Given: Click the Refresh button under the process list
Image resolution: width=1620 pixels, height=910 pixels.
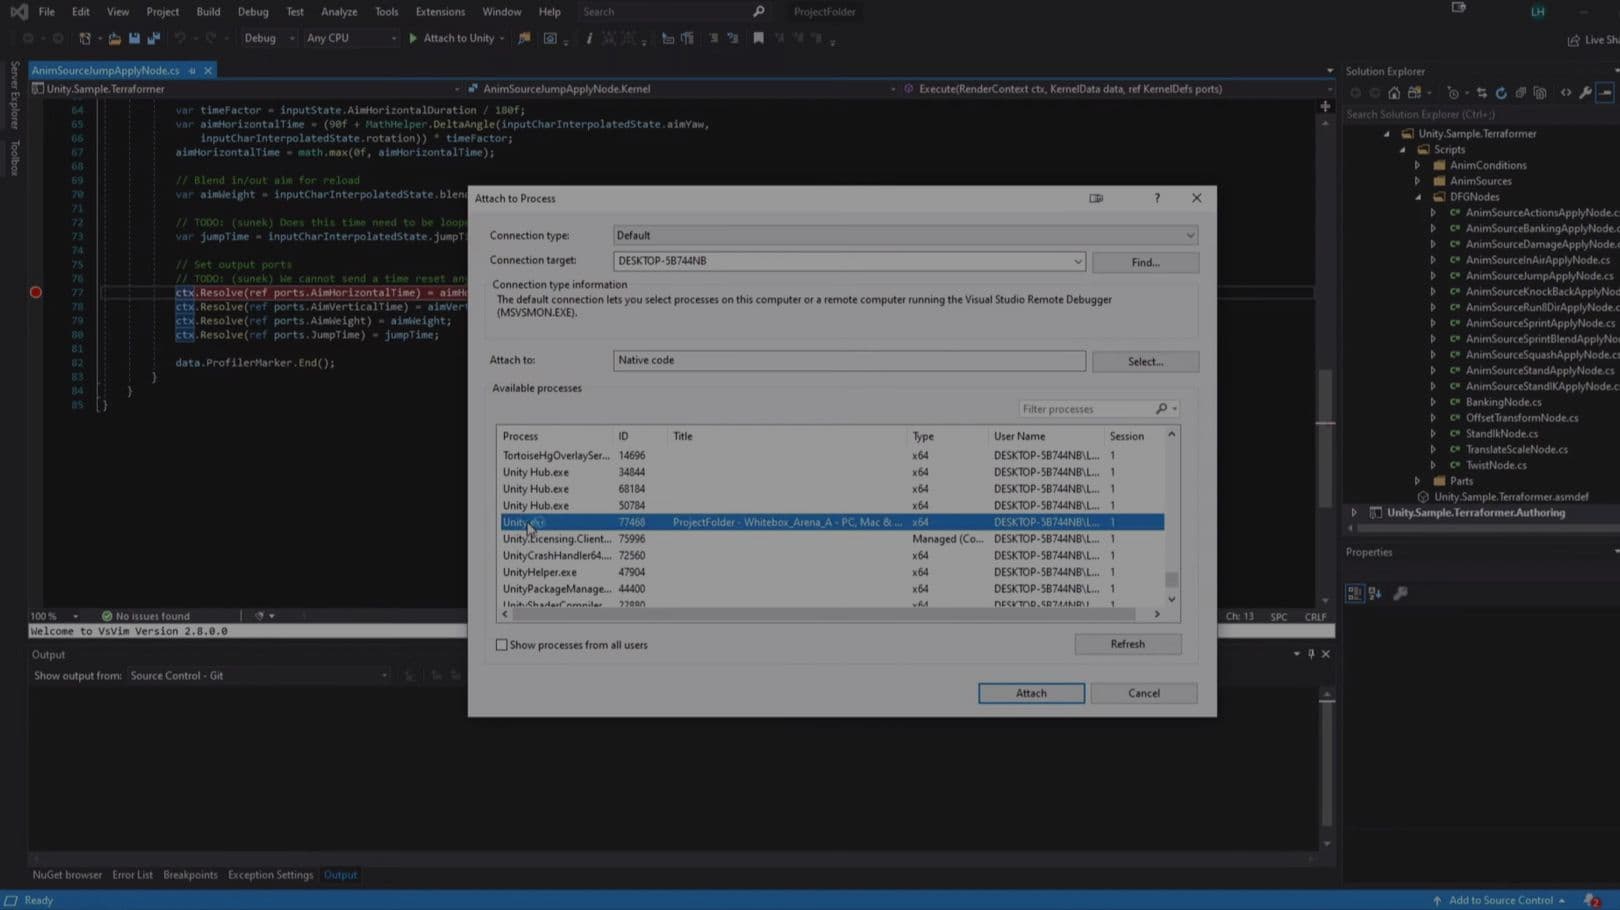Looking at the screenshot, I should click(x=1127, y=644).
